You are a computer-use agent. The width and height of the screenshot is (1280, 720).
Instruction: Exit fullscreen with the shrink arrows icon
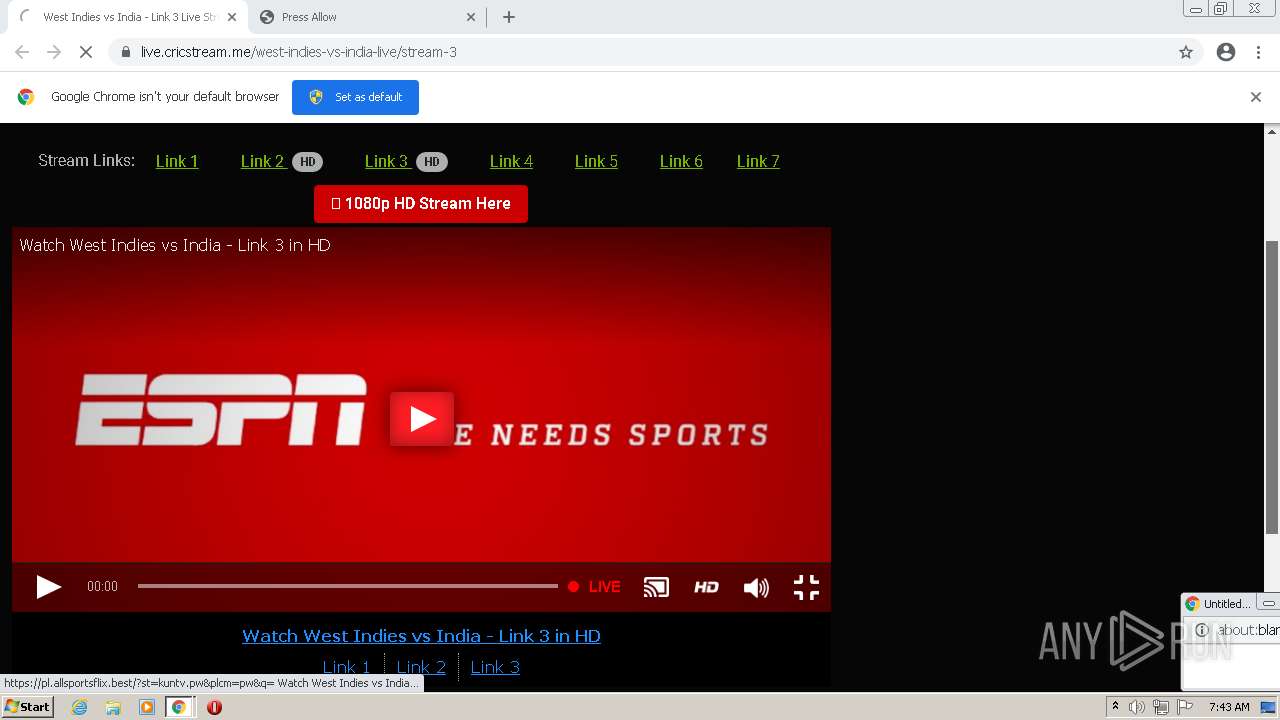coord(806,587)
